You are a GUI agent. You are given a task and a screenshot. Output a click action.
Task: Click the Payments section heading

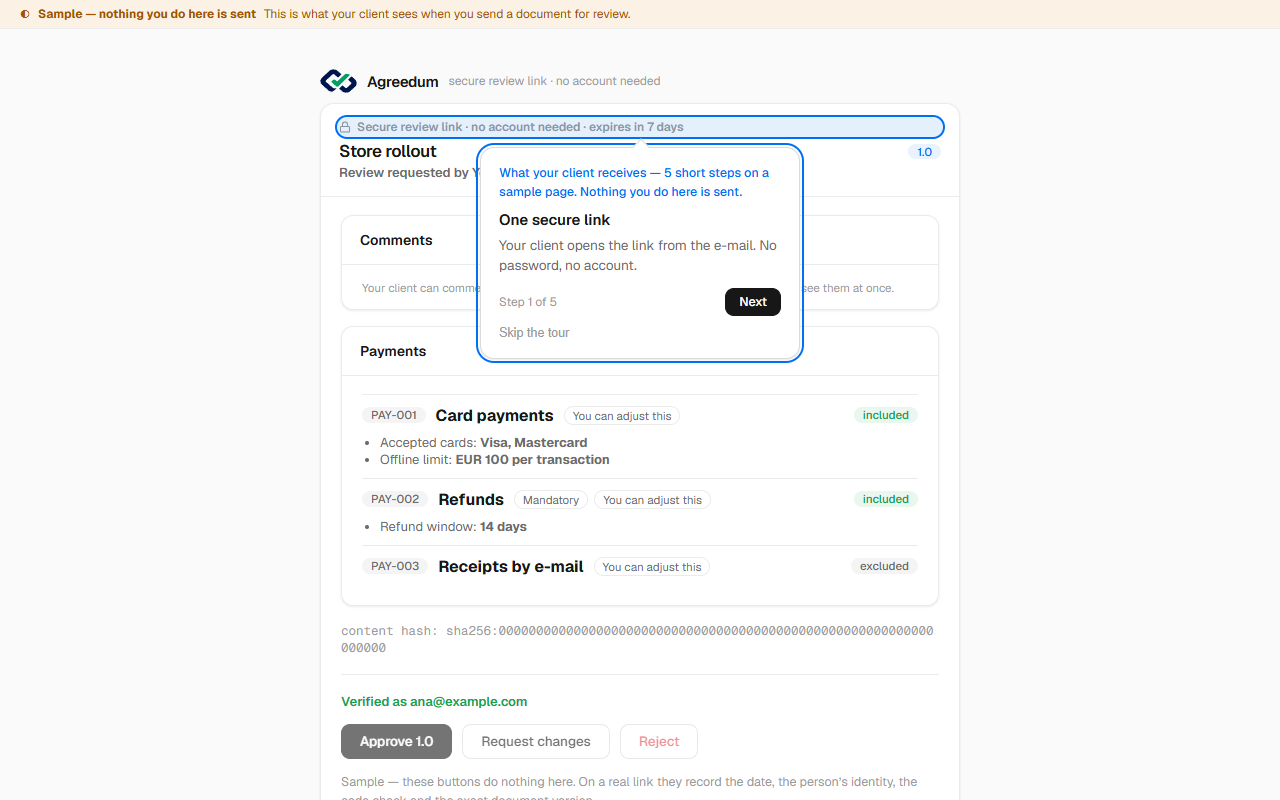393,351
